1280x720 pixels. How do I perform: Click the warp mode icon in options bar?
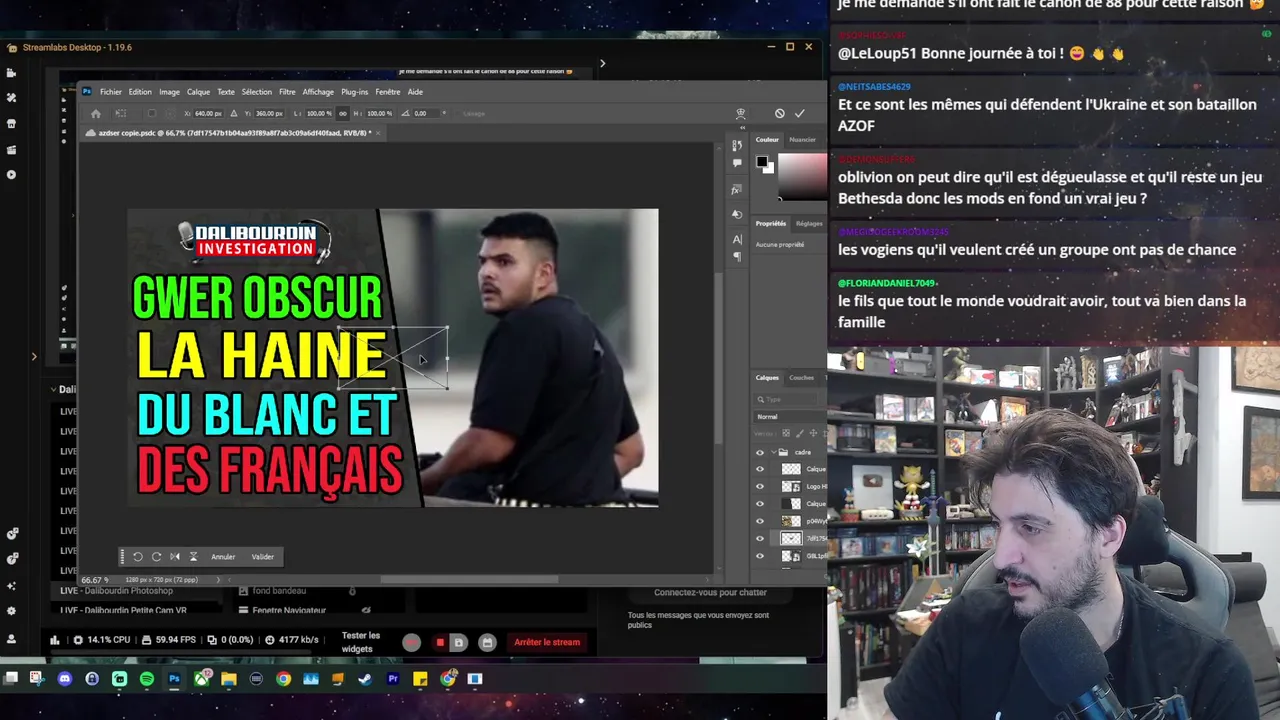[x=741, y=113]
